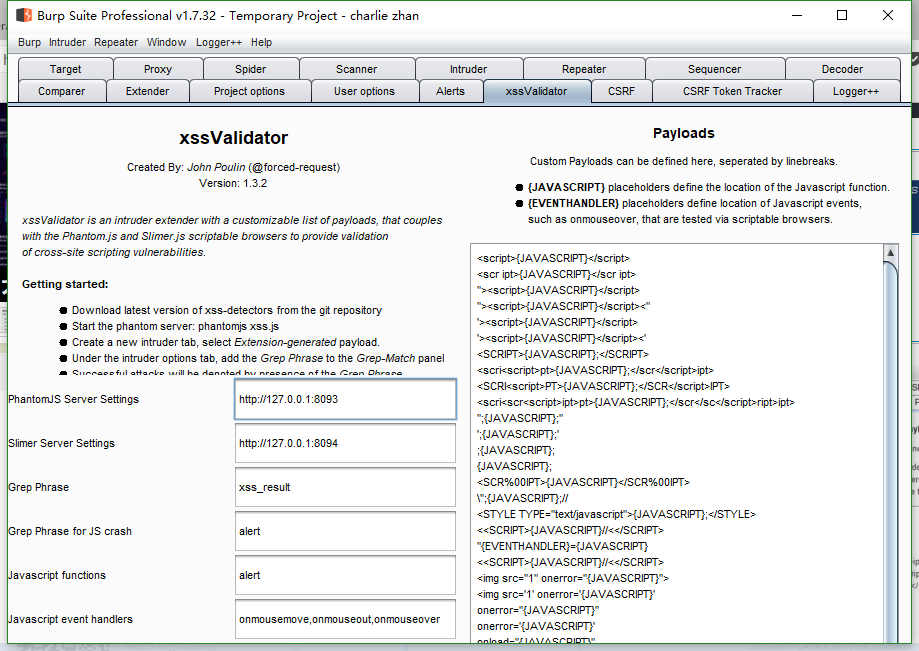Open the User options tab
The height and width of the screenshot is (651, 919).
(365, 91)
